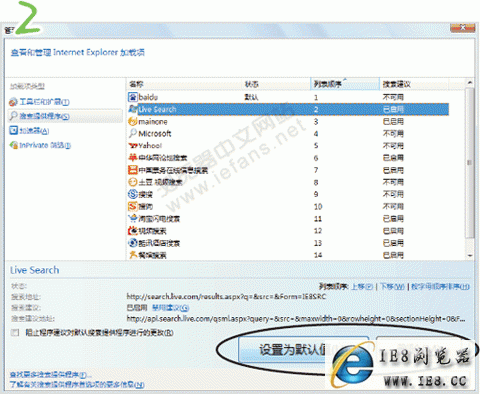Click the 搜狗 orange S icon
This screenshot has width=480, height=394.
point(133,206)
